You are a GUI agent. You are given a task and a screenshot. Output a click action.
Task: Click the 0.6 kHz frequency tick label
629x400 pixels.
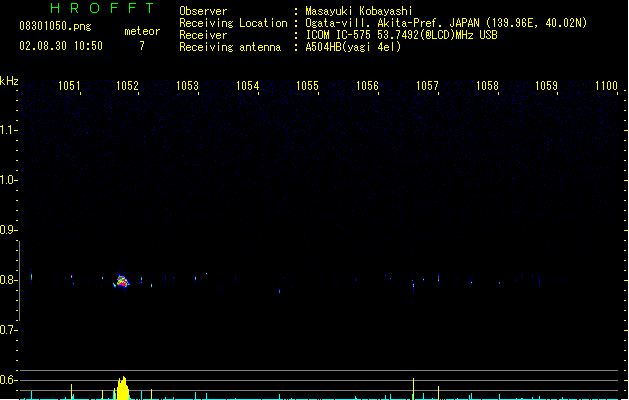click(8, 380)
